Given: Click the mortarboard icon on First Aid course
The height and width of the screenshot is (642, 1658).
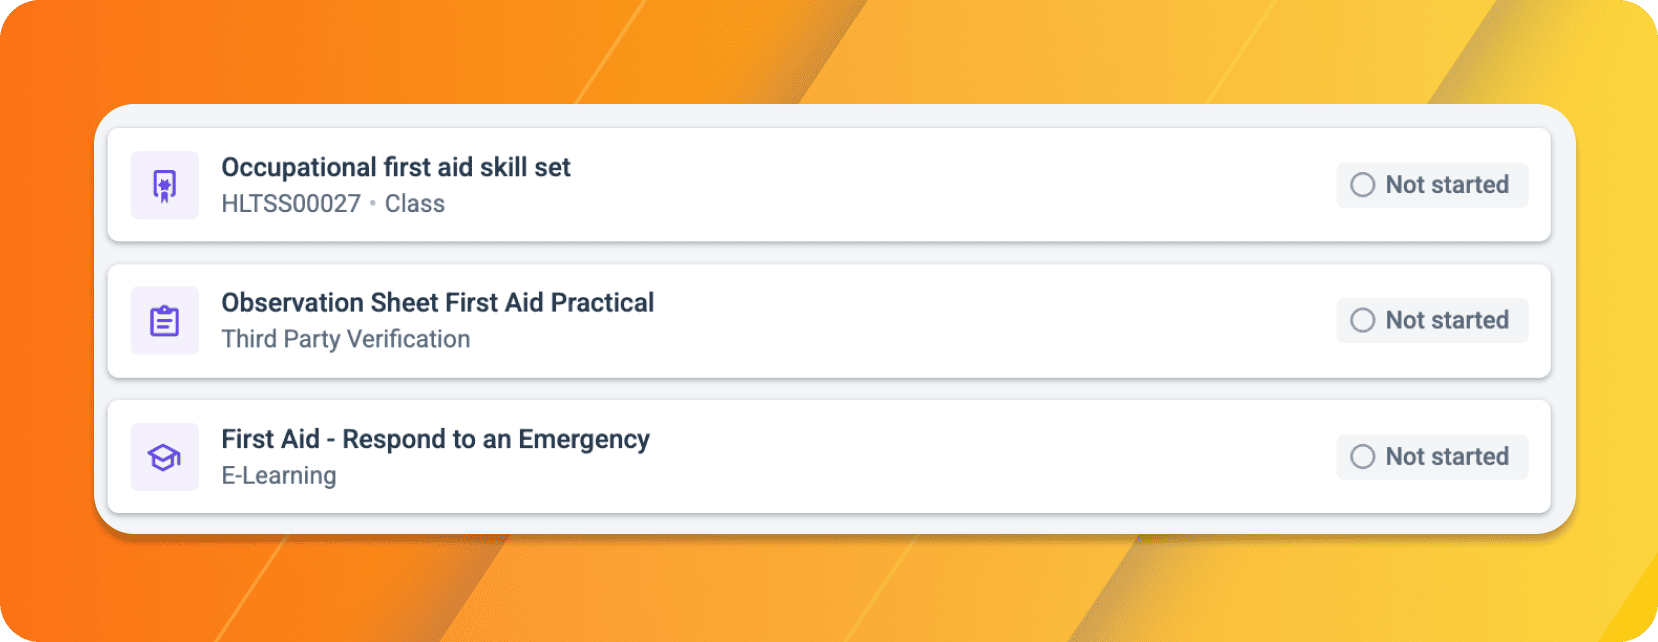Looking at the screenshot, I should click(164, 457).
